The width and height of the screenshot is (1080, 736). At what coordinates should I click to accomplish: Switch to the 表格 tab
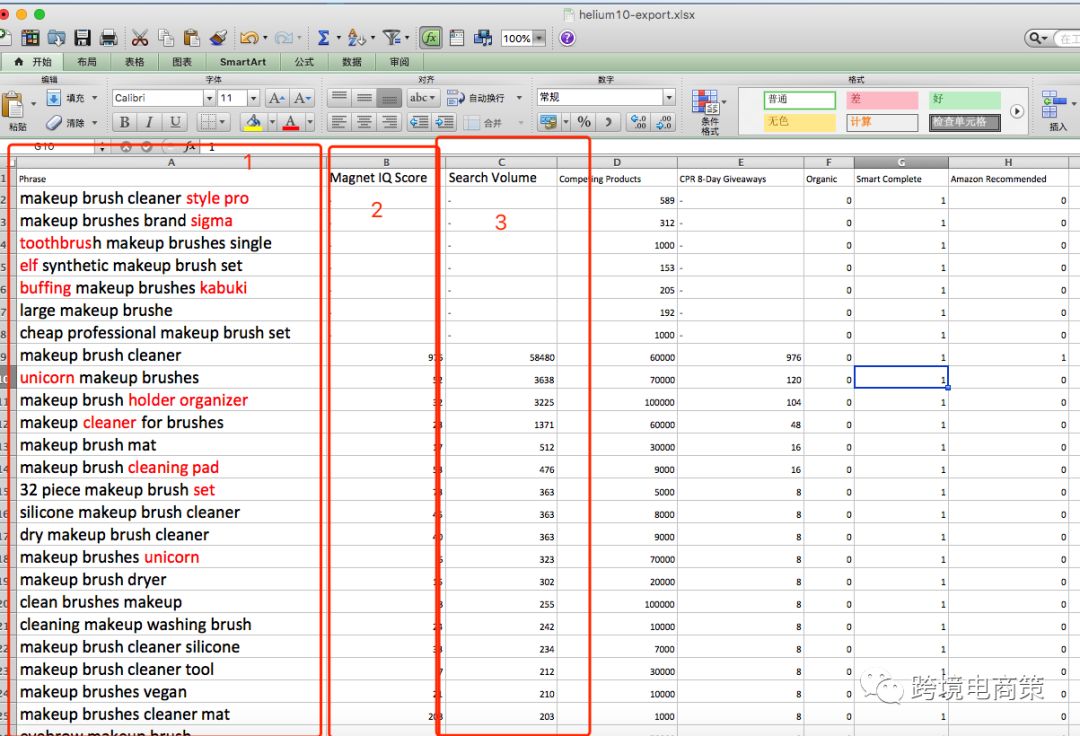pos(134,62)
